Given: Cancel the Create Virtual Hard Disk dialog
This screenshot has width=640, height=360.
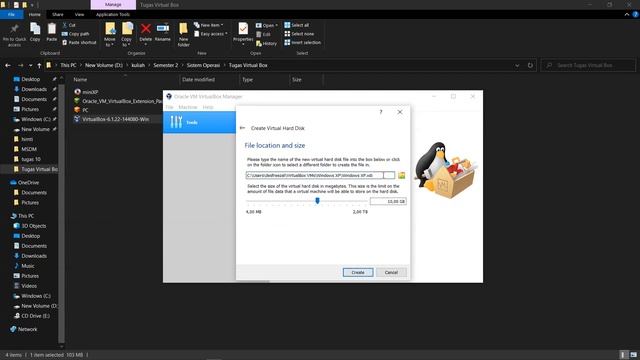Looking at the screenshot, I should pyautogui.click(x=391, y=272).
